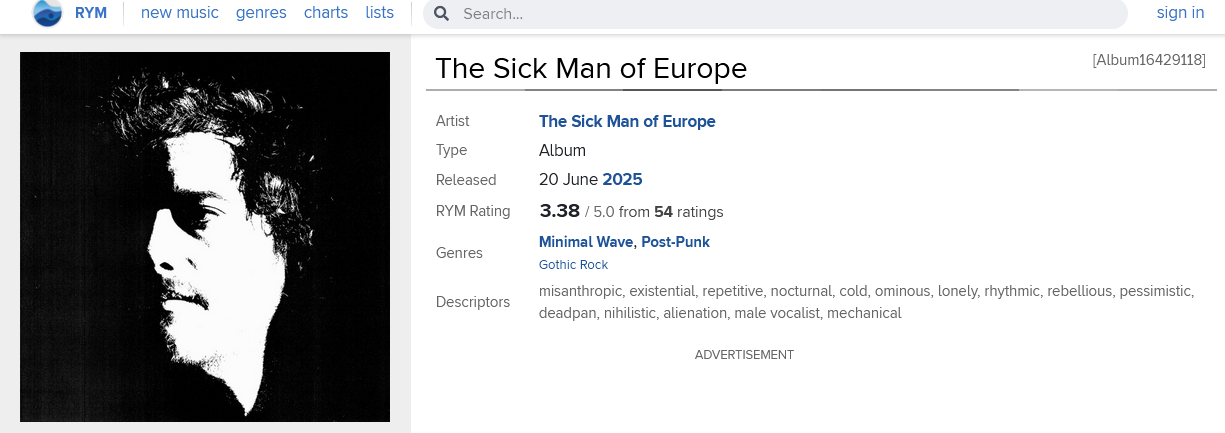Click the 54 ratings count
Viewport: 1225px width, 433px height.
pyautogui.click(x=663, y=212)
